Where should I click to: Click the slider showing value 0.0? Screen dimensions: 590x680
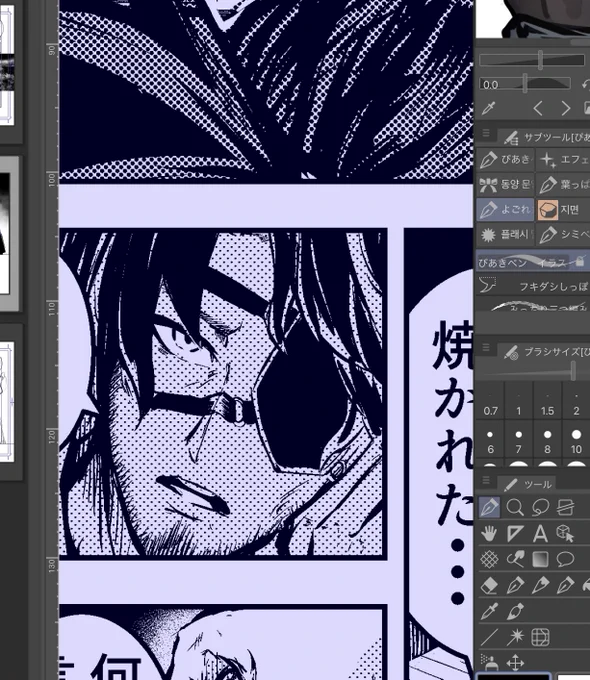tap(525, 84)
